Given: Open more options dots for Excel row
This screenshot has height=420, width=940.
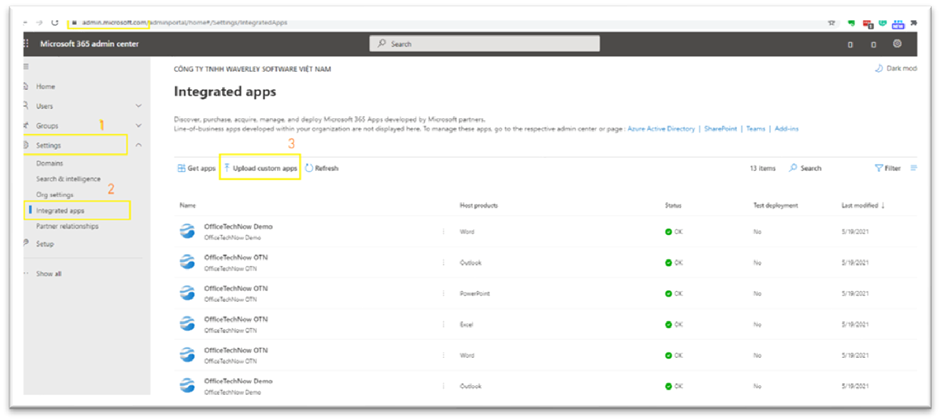Looking at the screenshot, I should coord(444,324).
